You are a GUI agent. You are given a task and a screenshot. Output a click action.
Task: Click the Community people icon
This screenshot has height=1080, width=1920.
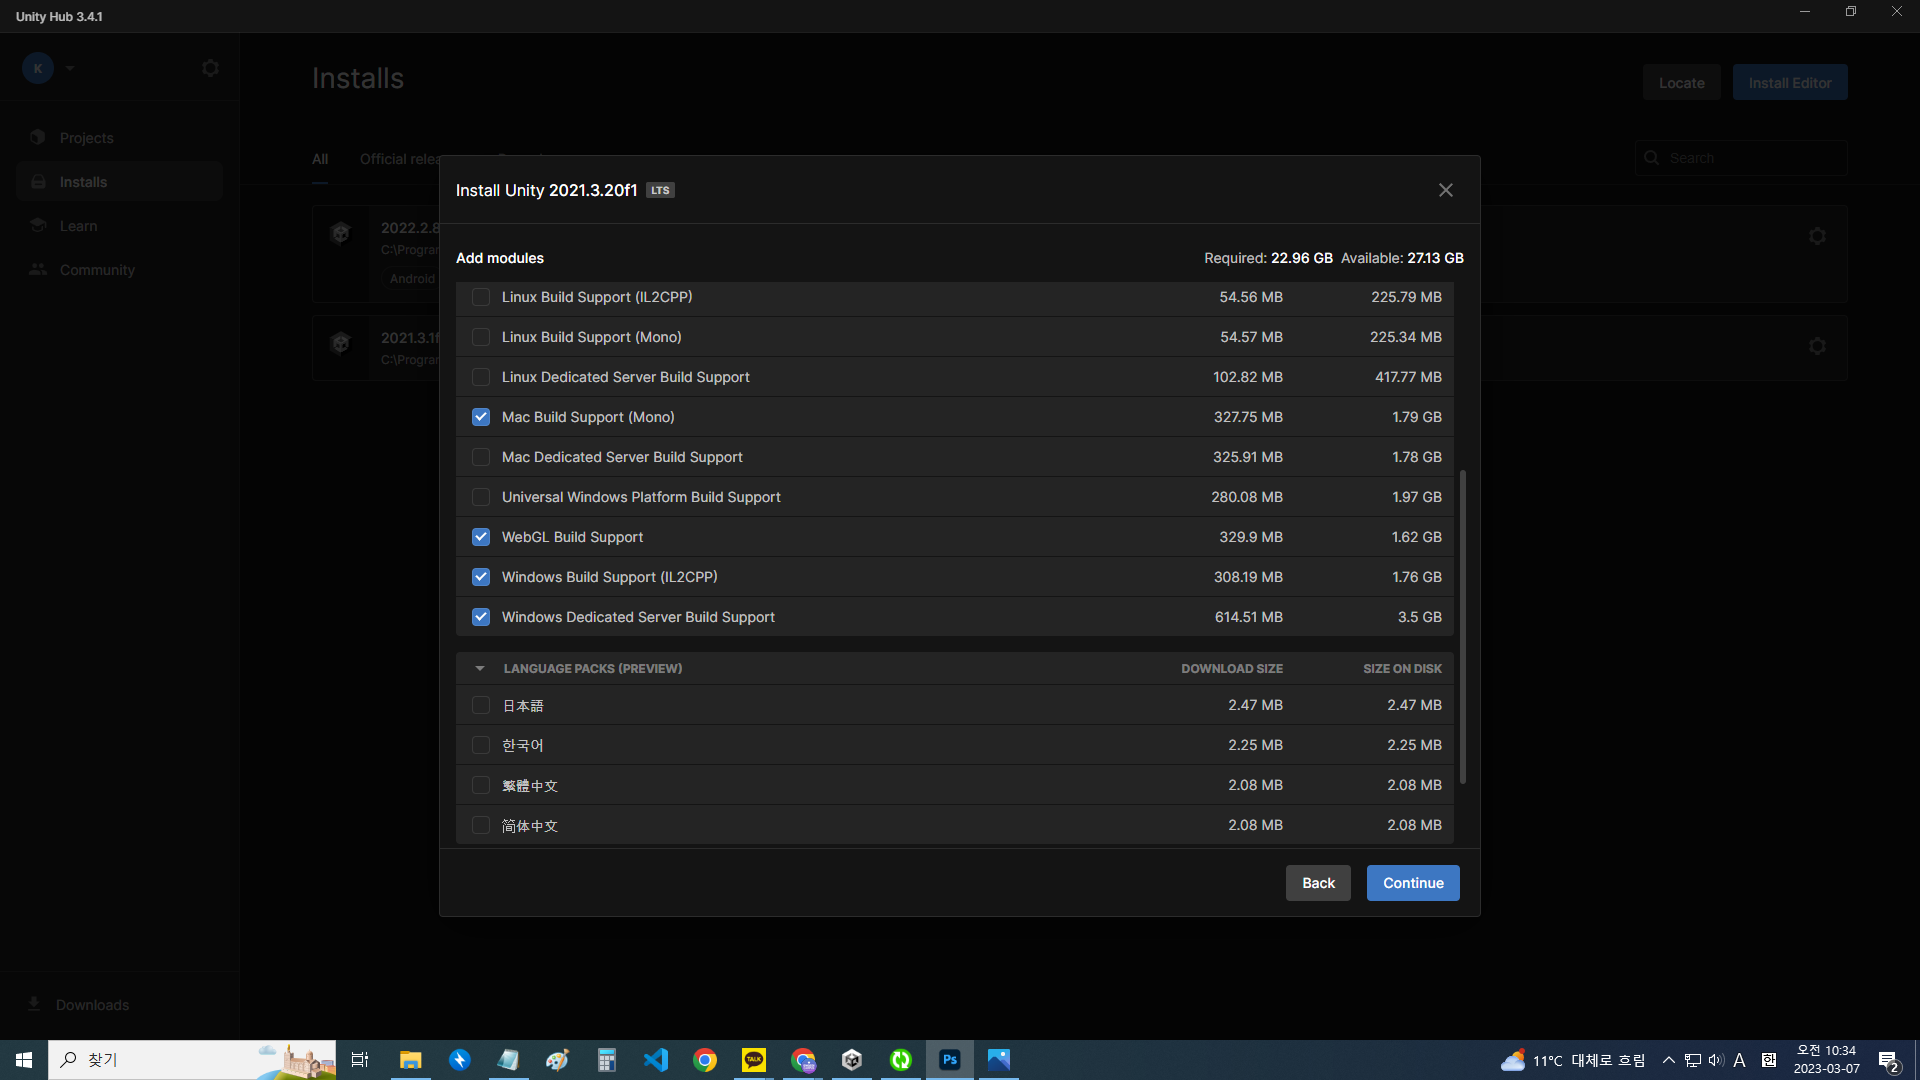pyautogui.click(x=38, y=269)
